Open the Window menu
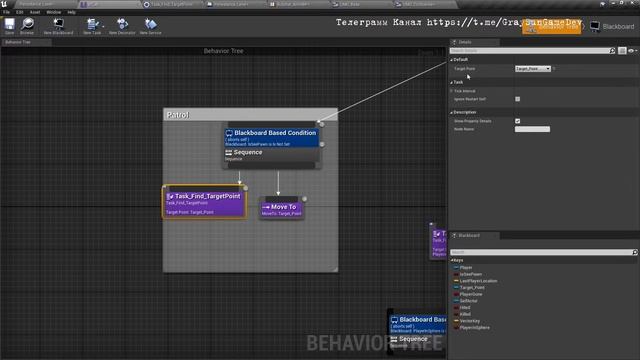The height and width of the screenshot is (360, 640). coord(53,12)
